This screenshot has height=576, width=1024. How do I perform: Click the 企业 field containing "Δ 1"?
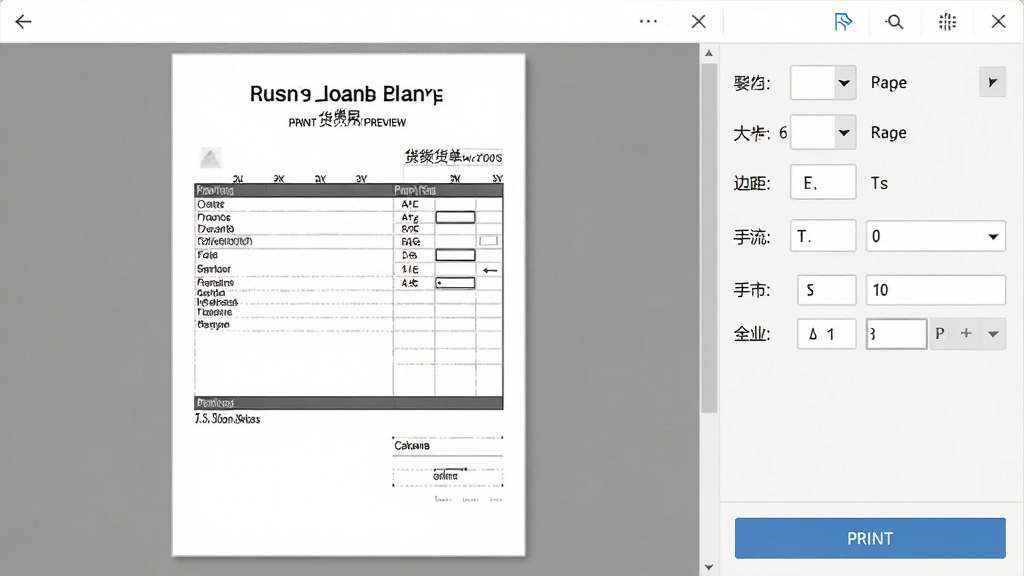coord(827,334)
